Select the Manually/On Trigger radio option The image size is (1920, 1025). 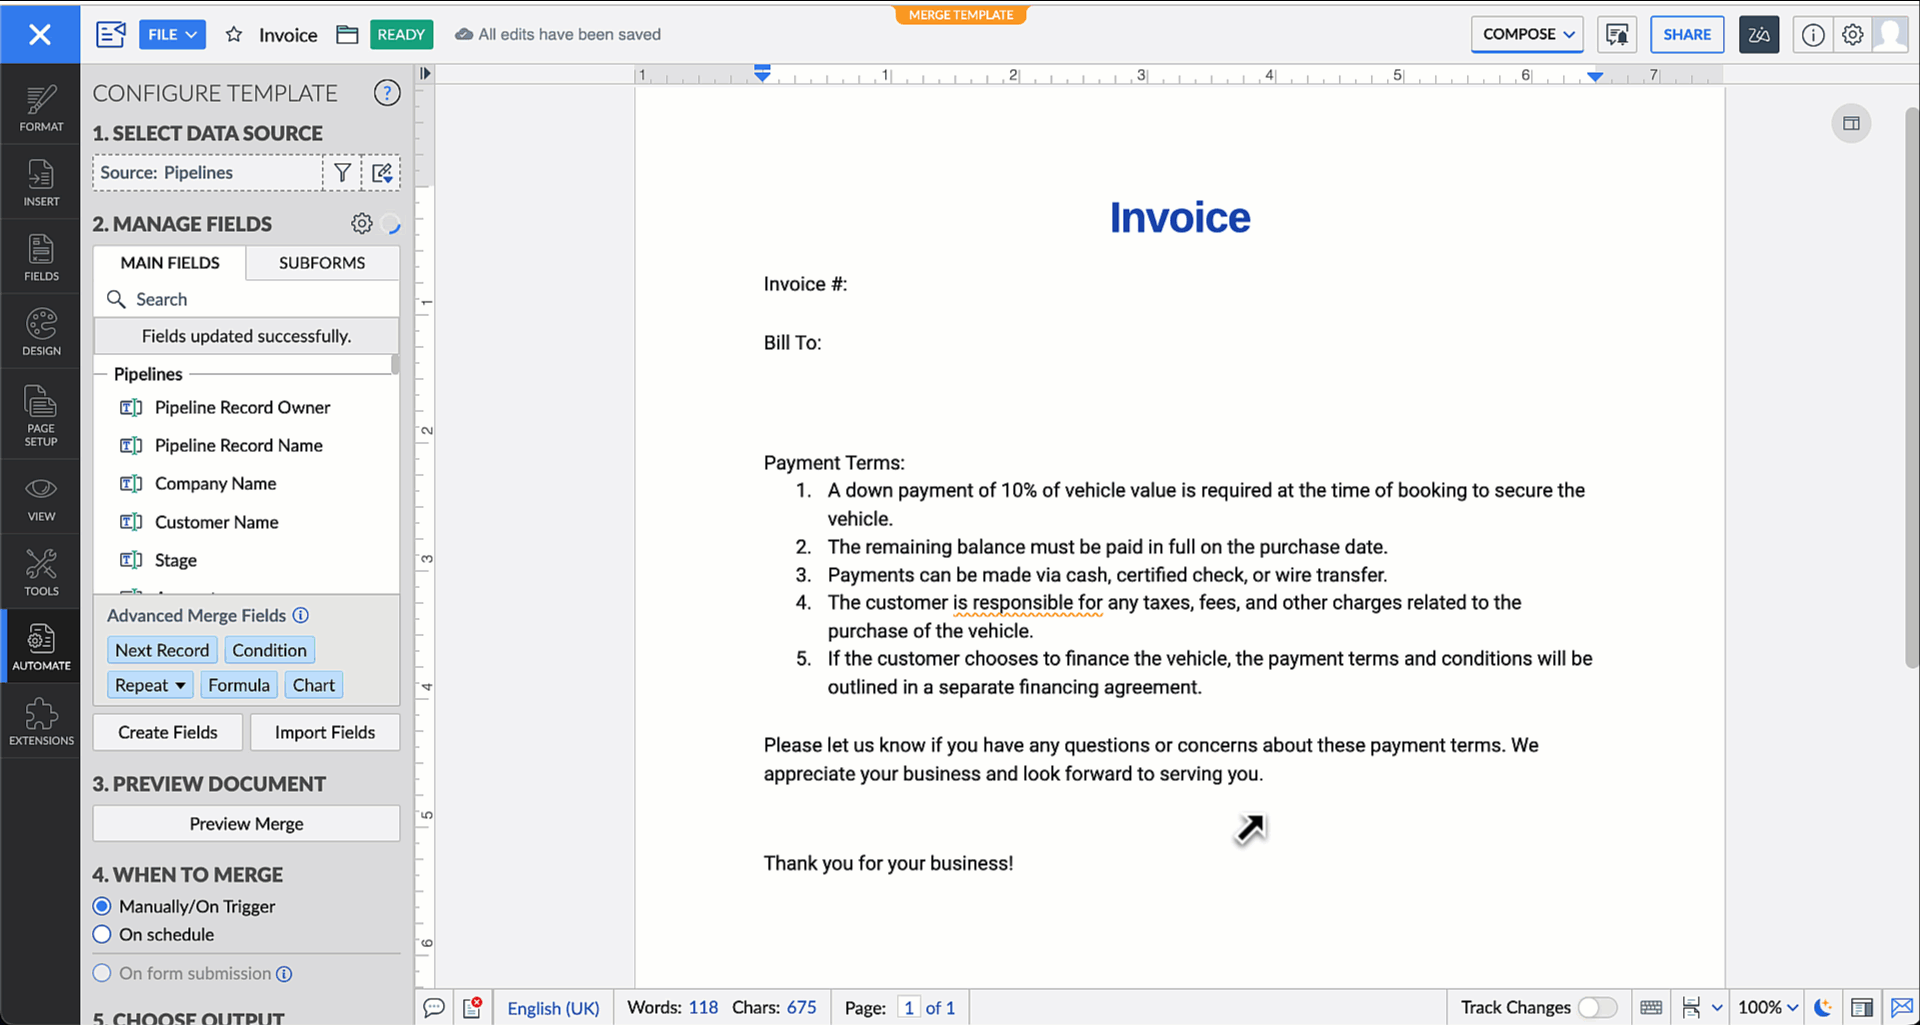click(102, 906)
